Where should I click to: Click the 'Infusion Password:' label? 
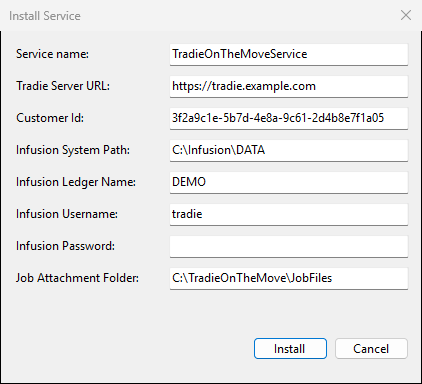click(x=65, y=246)
